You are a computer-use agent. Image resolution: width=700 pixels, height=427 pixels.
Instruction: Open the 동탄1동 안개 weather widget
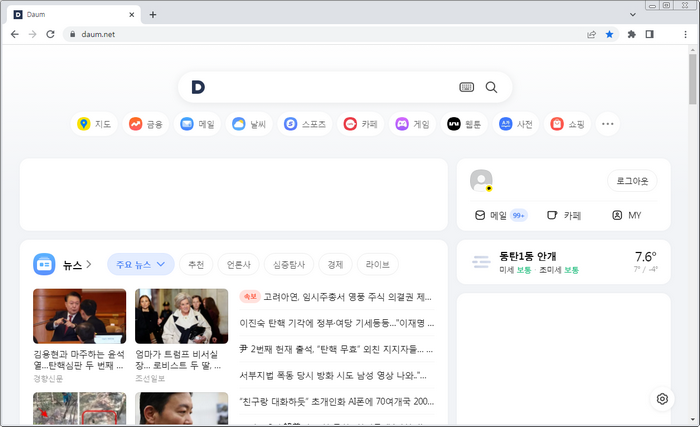tap(563, 262)
